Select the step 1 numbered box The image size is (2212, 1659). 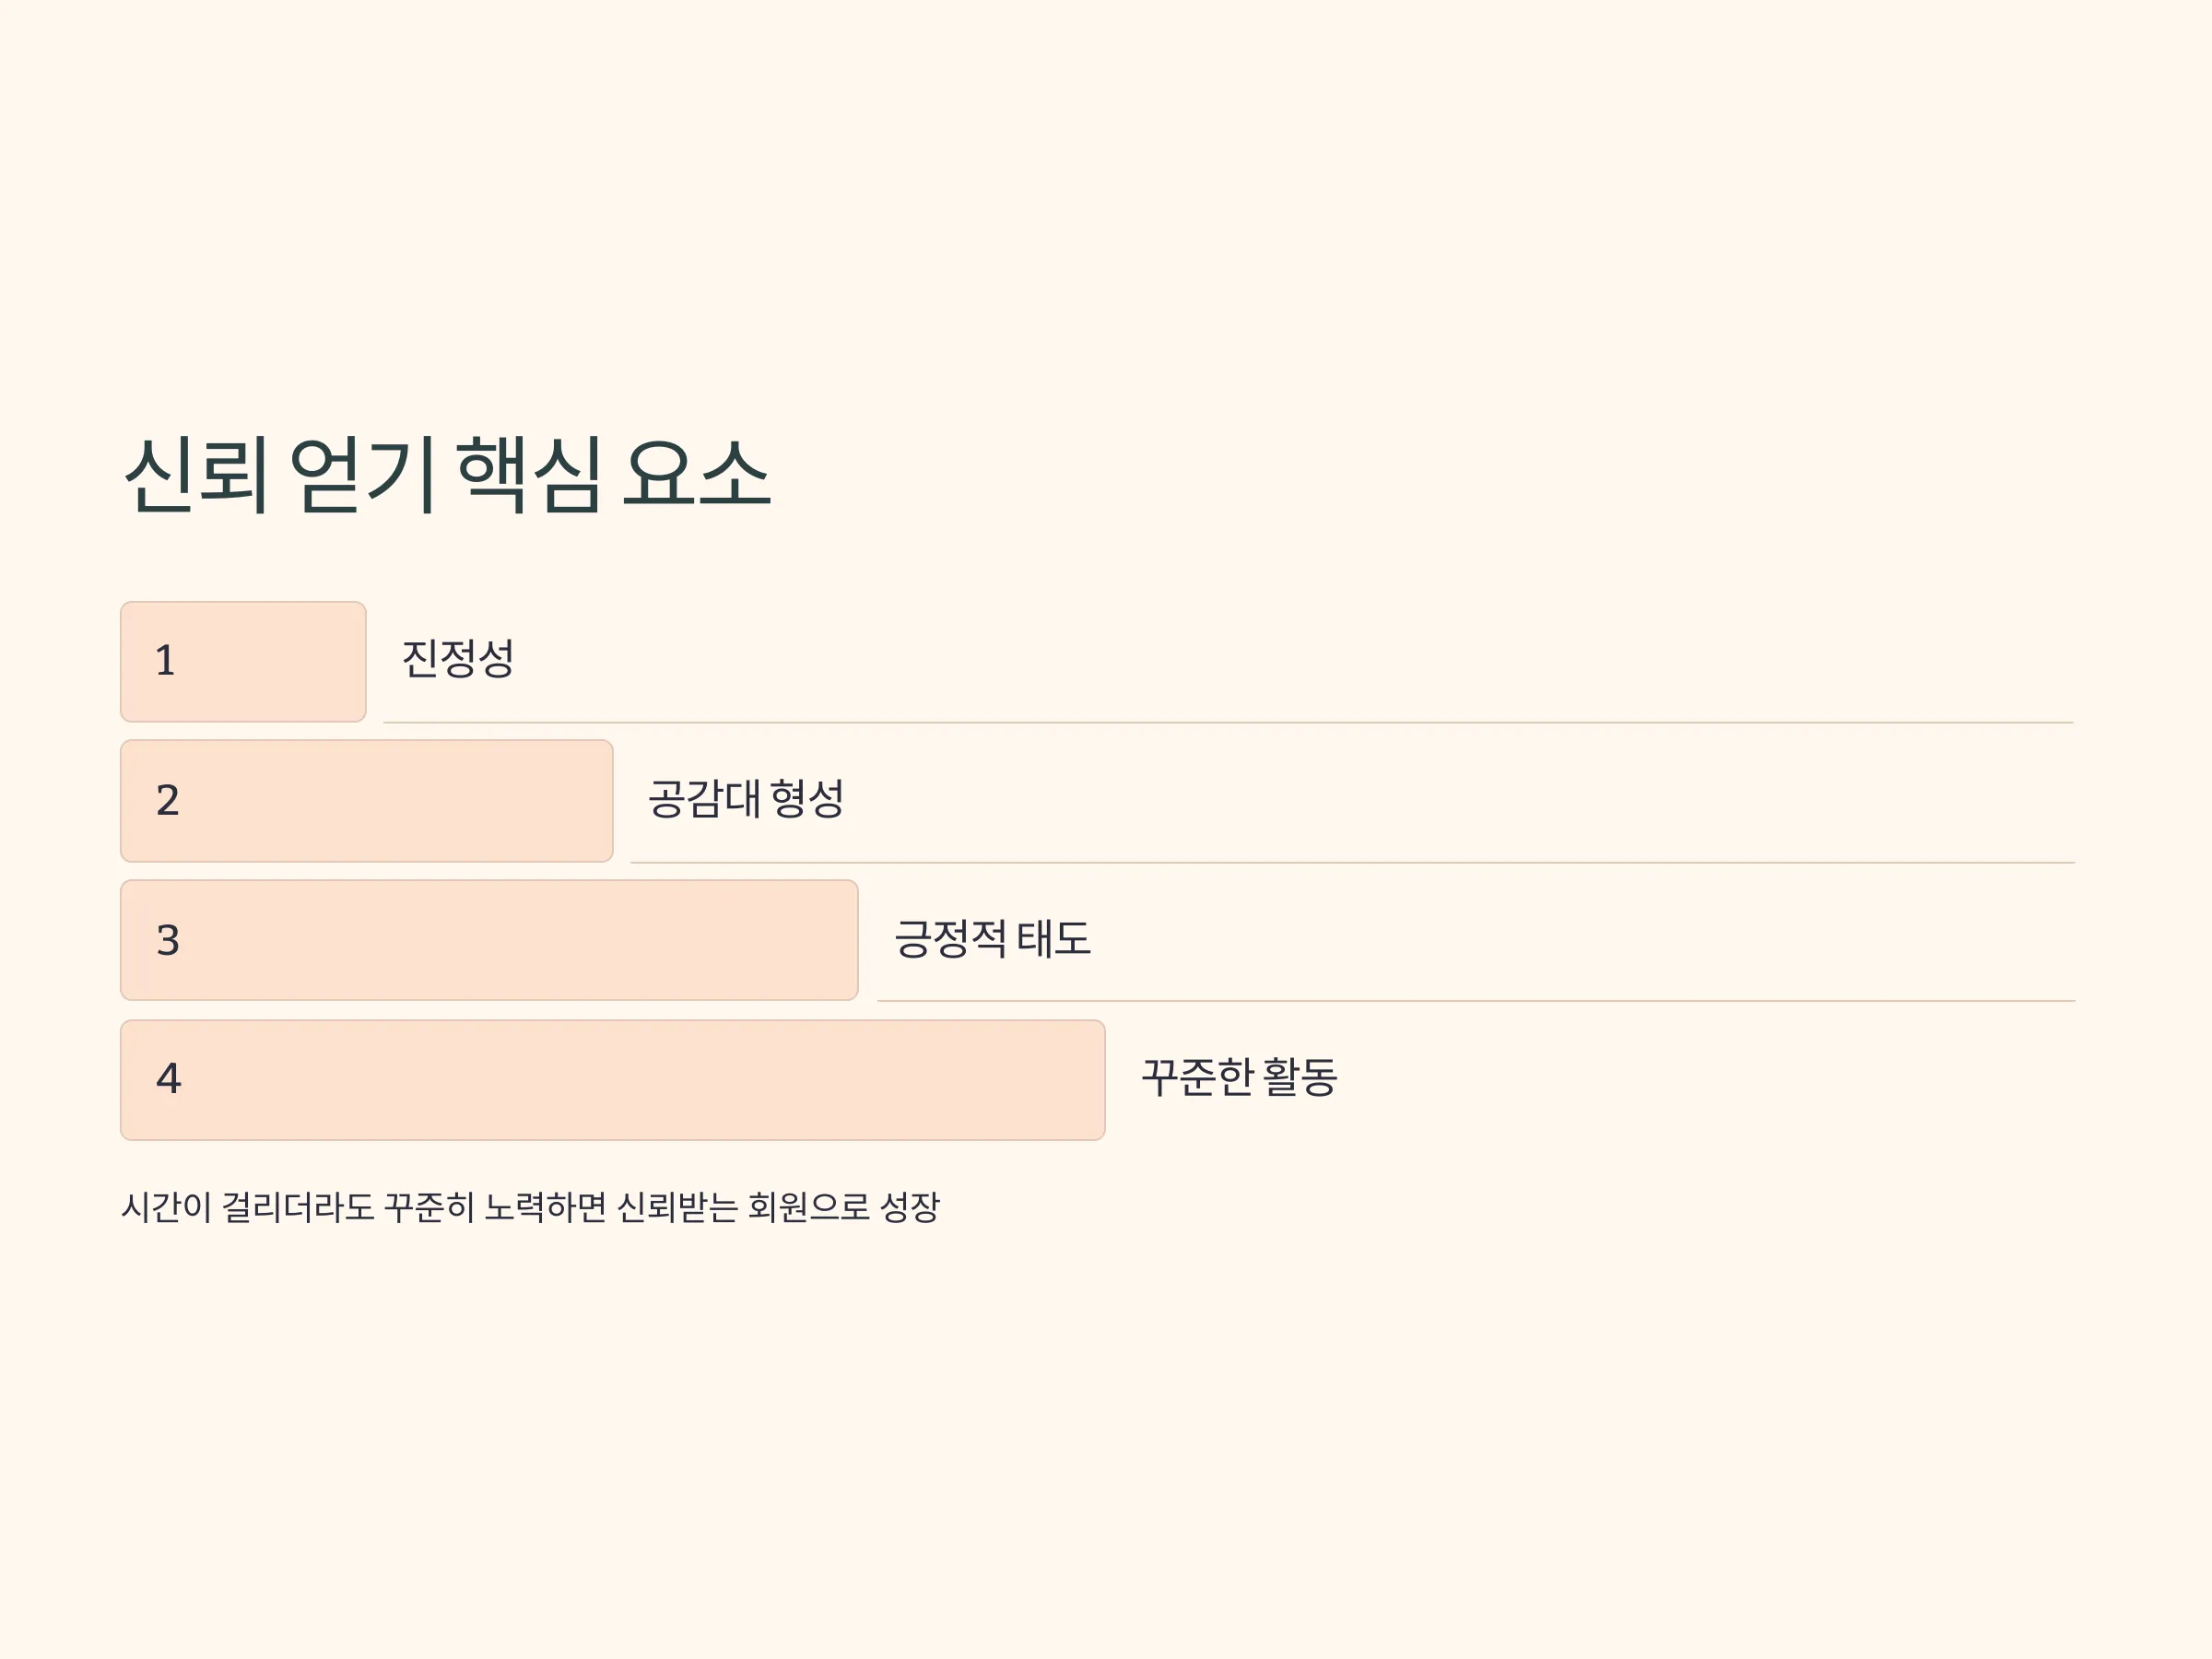click(x=243, y=661)
